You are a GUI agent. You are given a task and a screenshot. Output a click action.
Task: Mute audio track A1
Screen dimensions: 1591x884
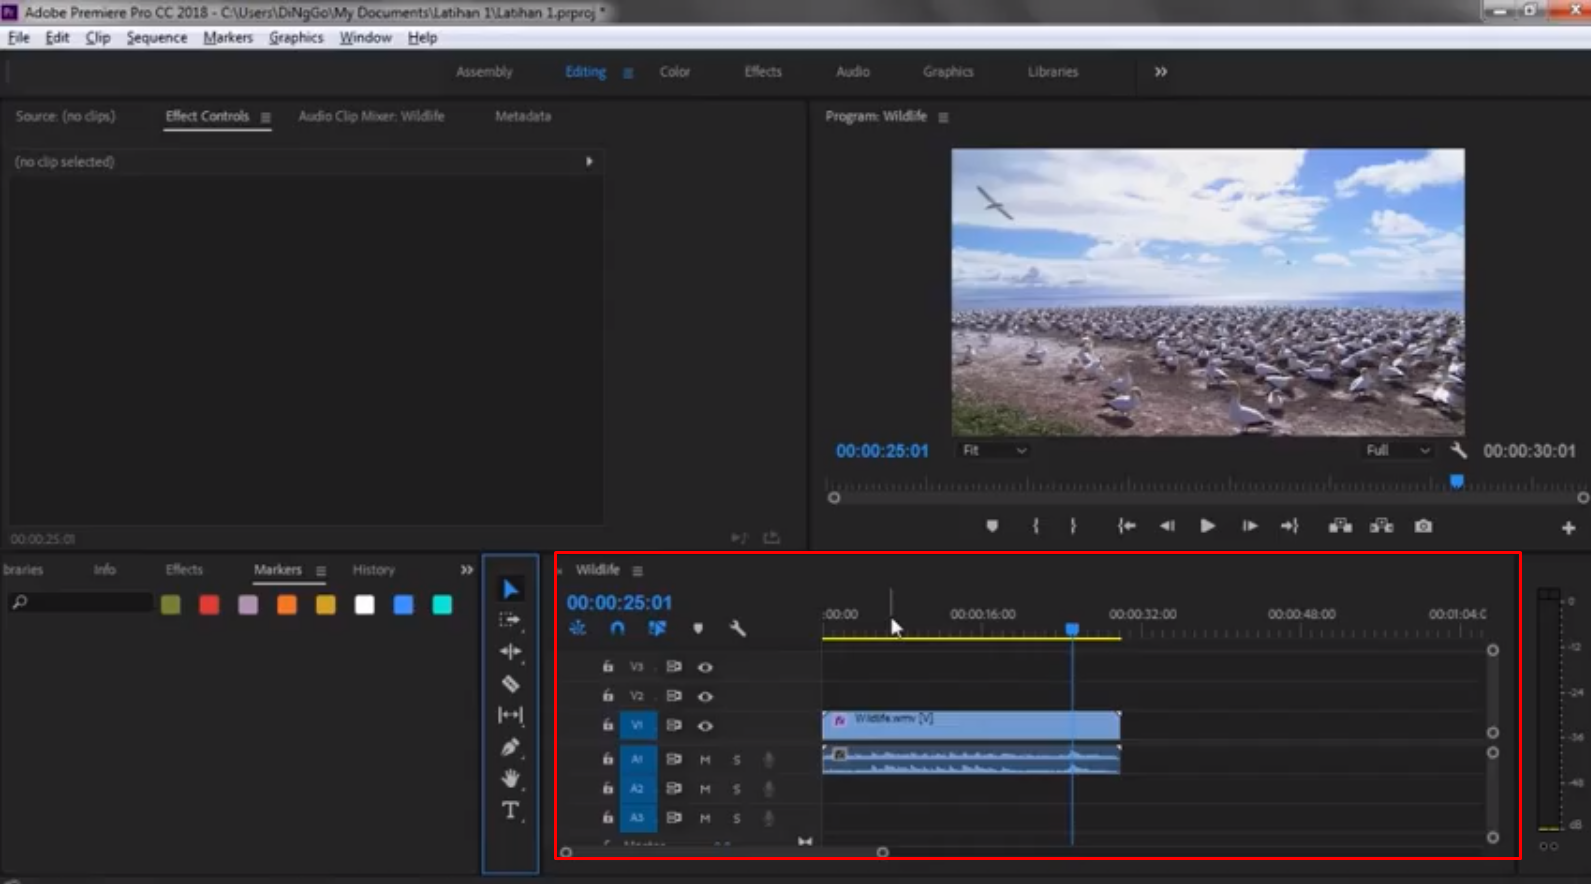coord(705,760)
